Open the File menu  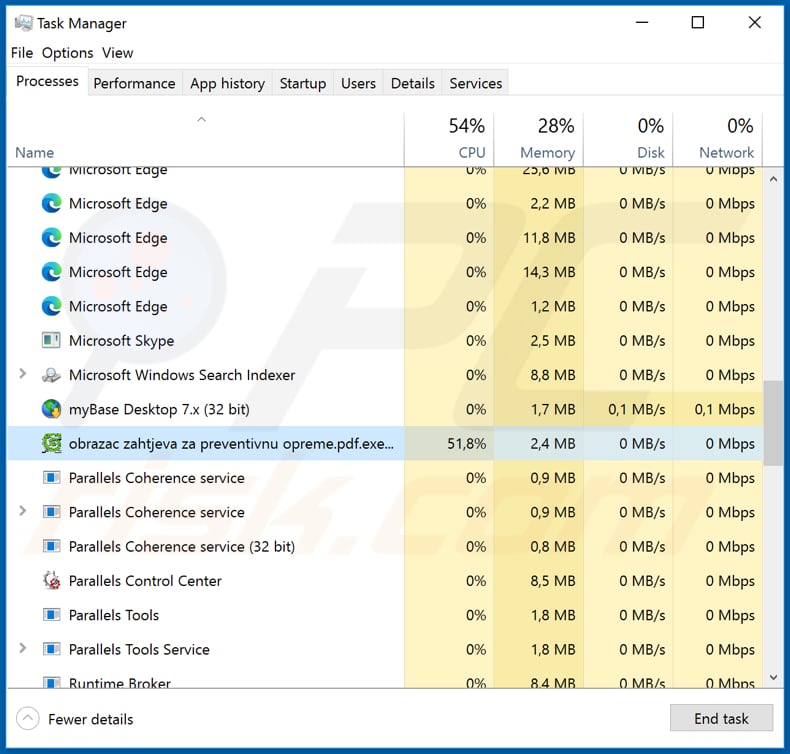(x=22, y=53)
